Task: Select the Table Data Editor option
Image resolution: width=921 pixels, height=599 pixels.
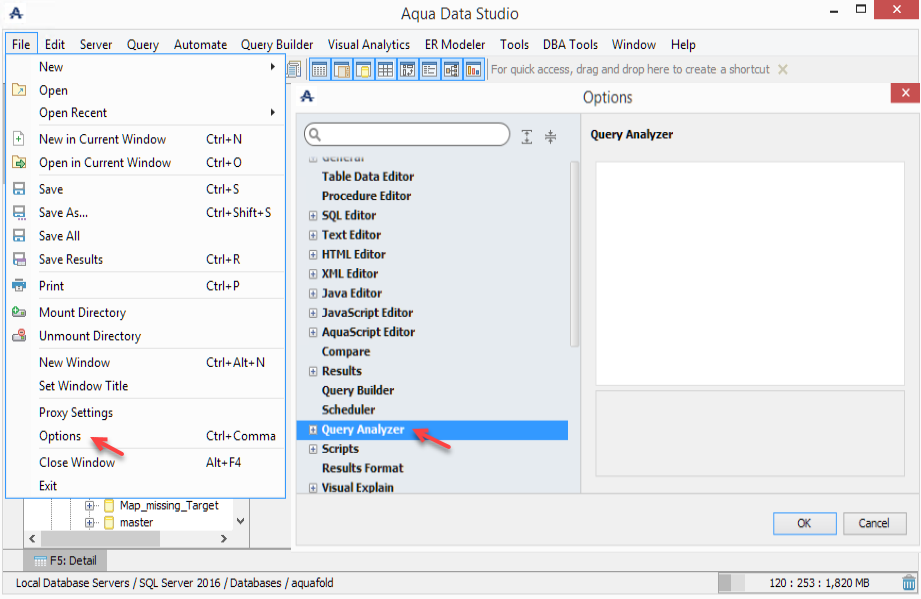Action: point(368,176)
